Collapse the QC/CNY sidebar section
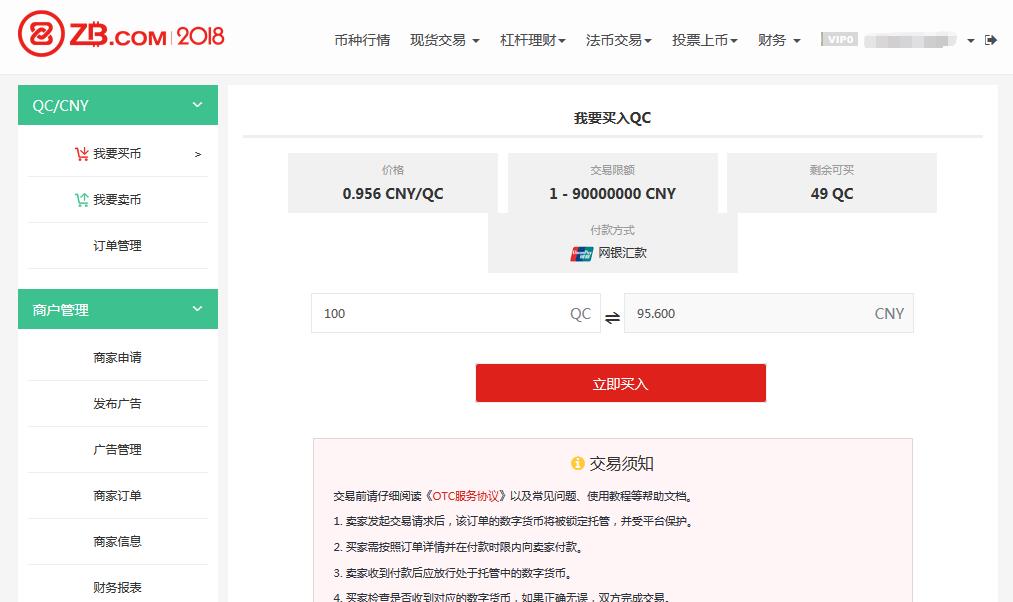The height and width of the screenshot is (602, 1013). (x=118, y=105)
